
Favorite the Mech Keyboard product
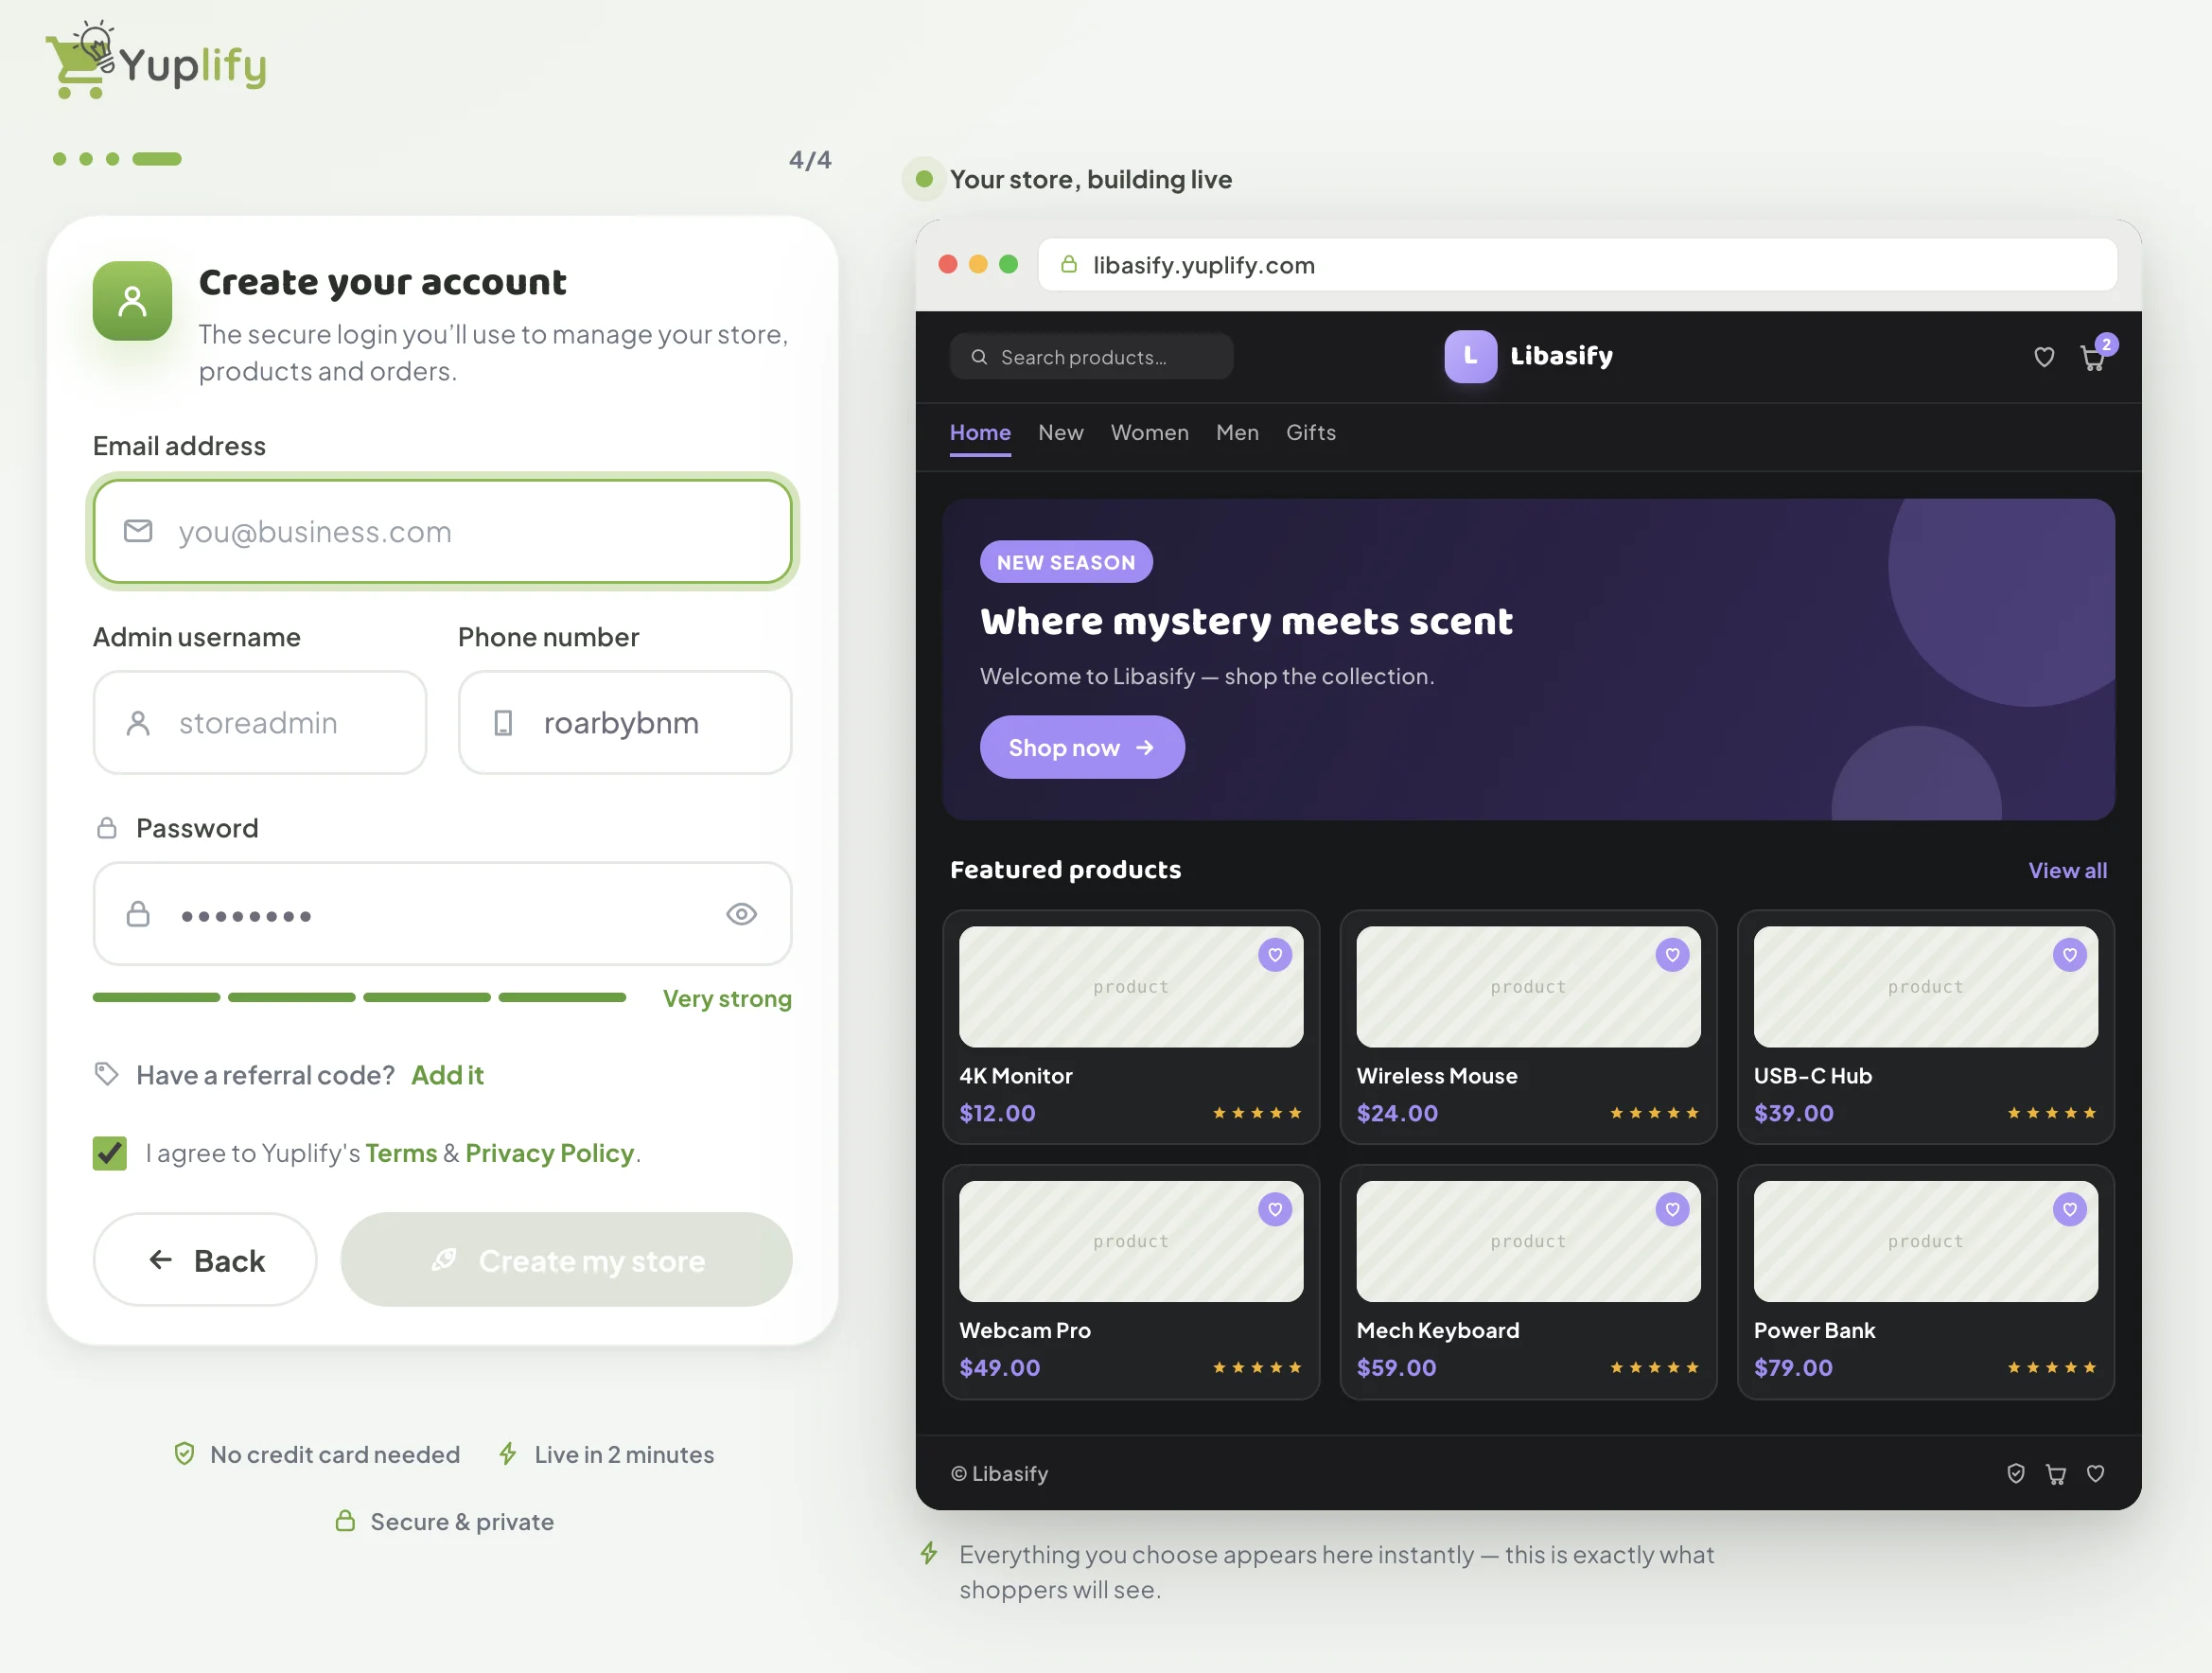coord(1672,1210)
